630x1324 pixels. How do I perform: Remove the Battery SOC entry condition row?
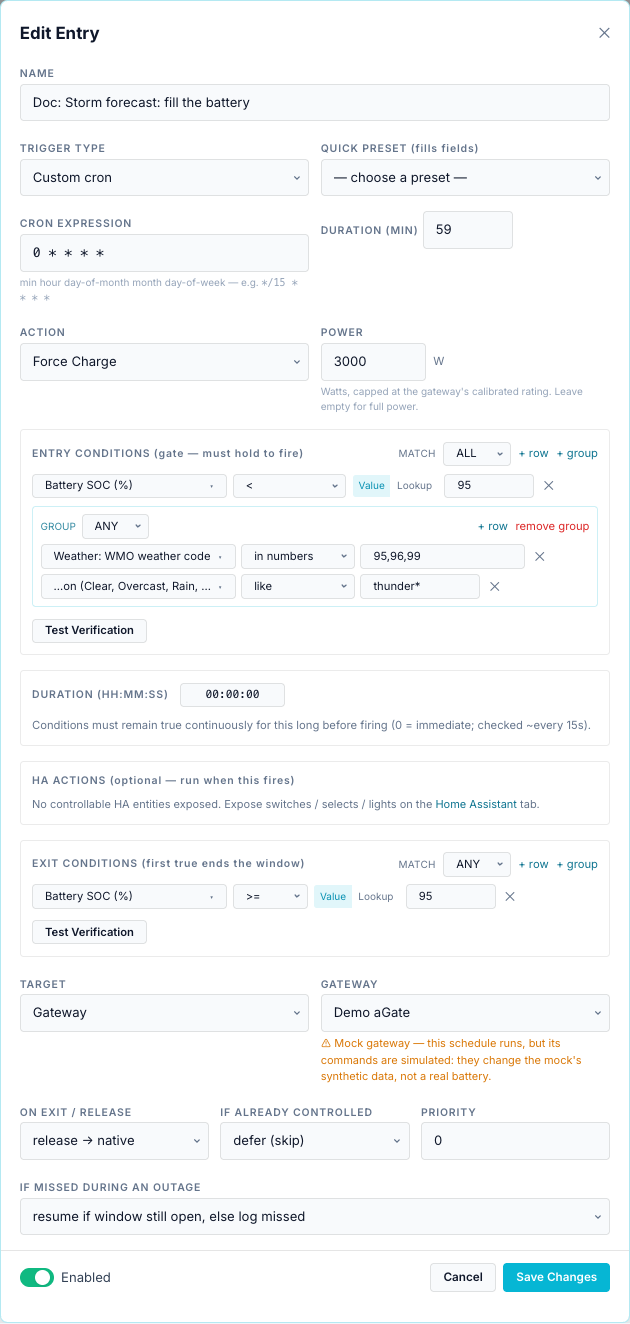click(x=548, y=486)
